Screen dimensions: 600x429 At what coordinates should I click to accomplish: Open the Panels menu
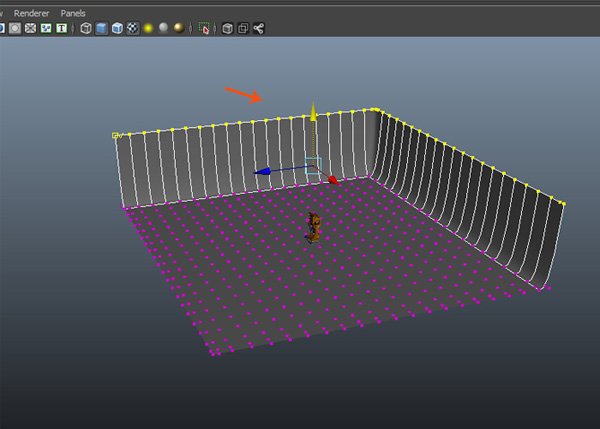pos(73,13)
